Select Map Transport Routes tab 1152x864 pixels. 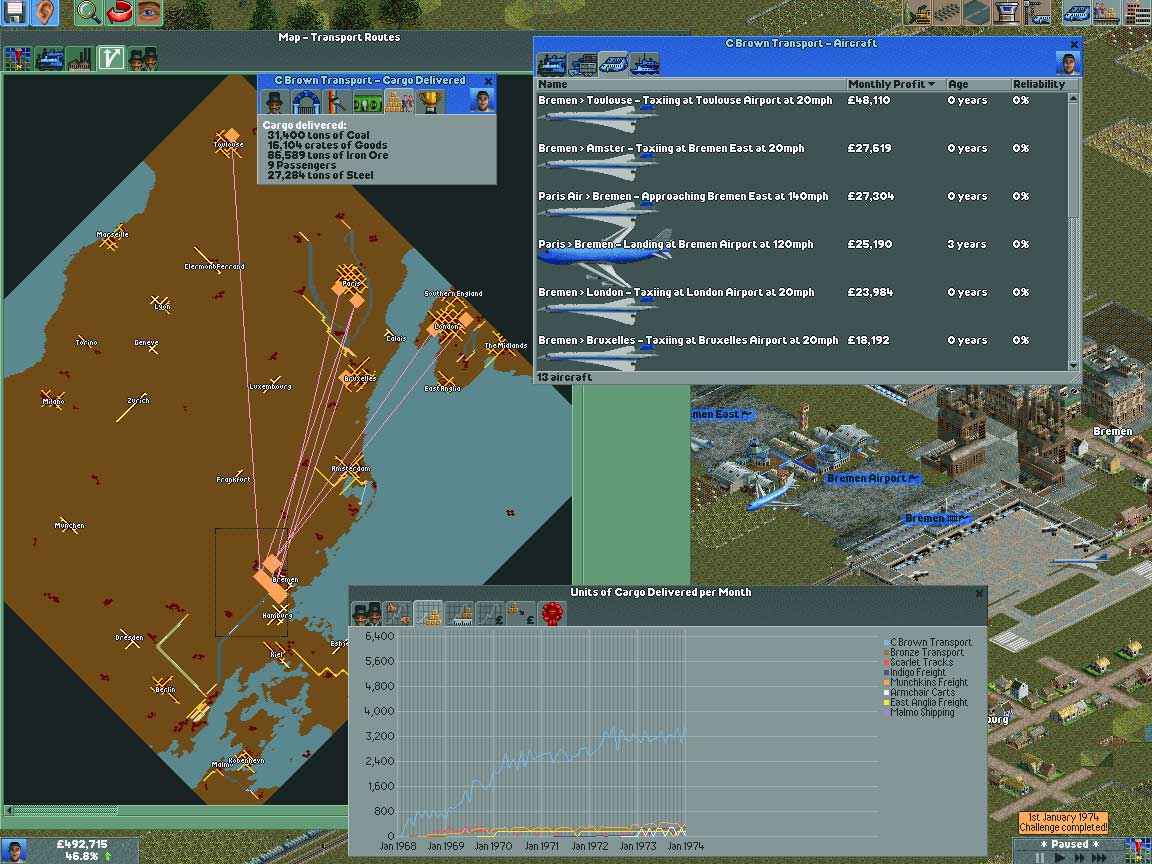pyautogui.click(x=111, y=59)
